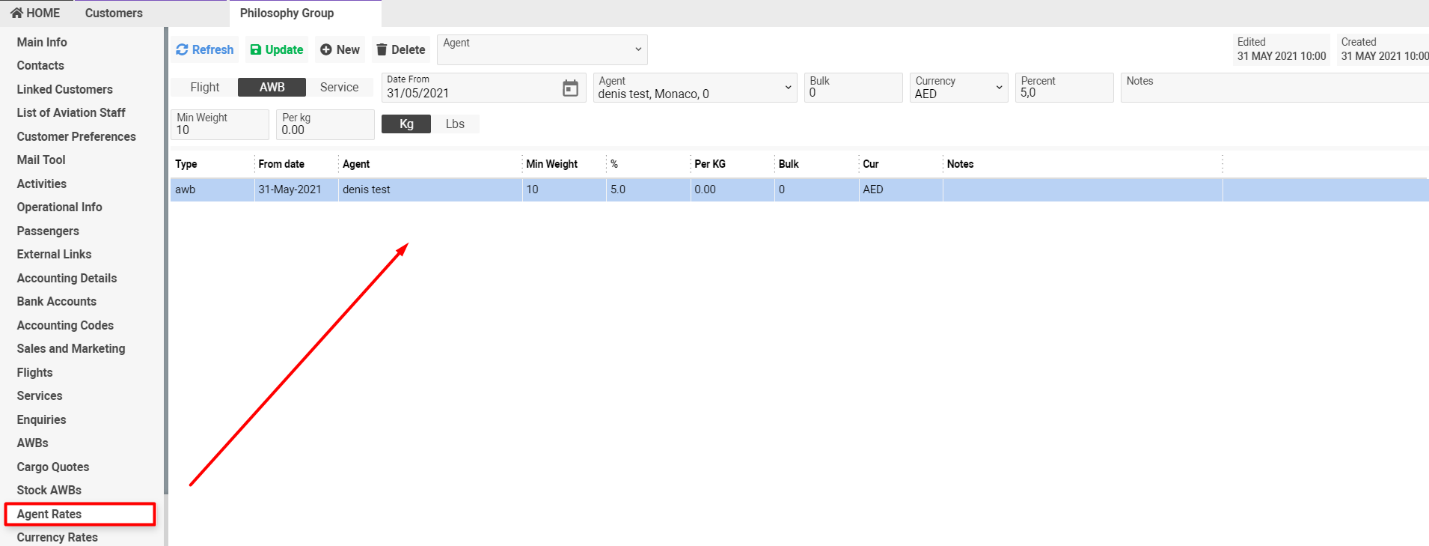Open Services section in sidebar
This screenshot has height=546, width=1429.
[40, 396]
